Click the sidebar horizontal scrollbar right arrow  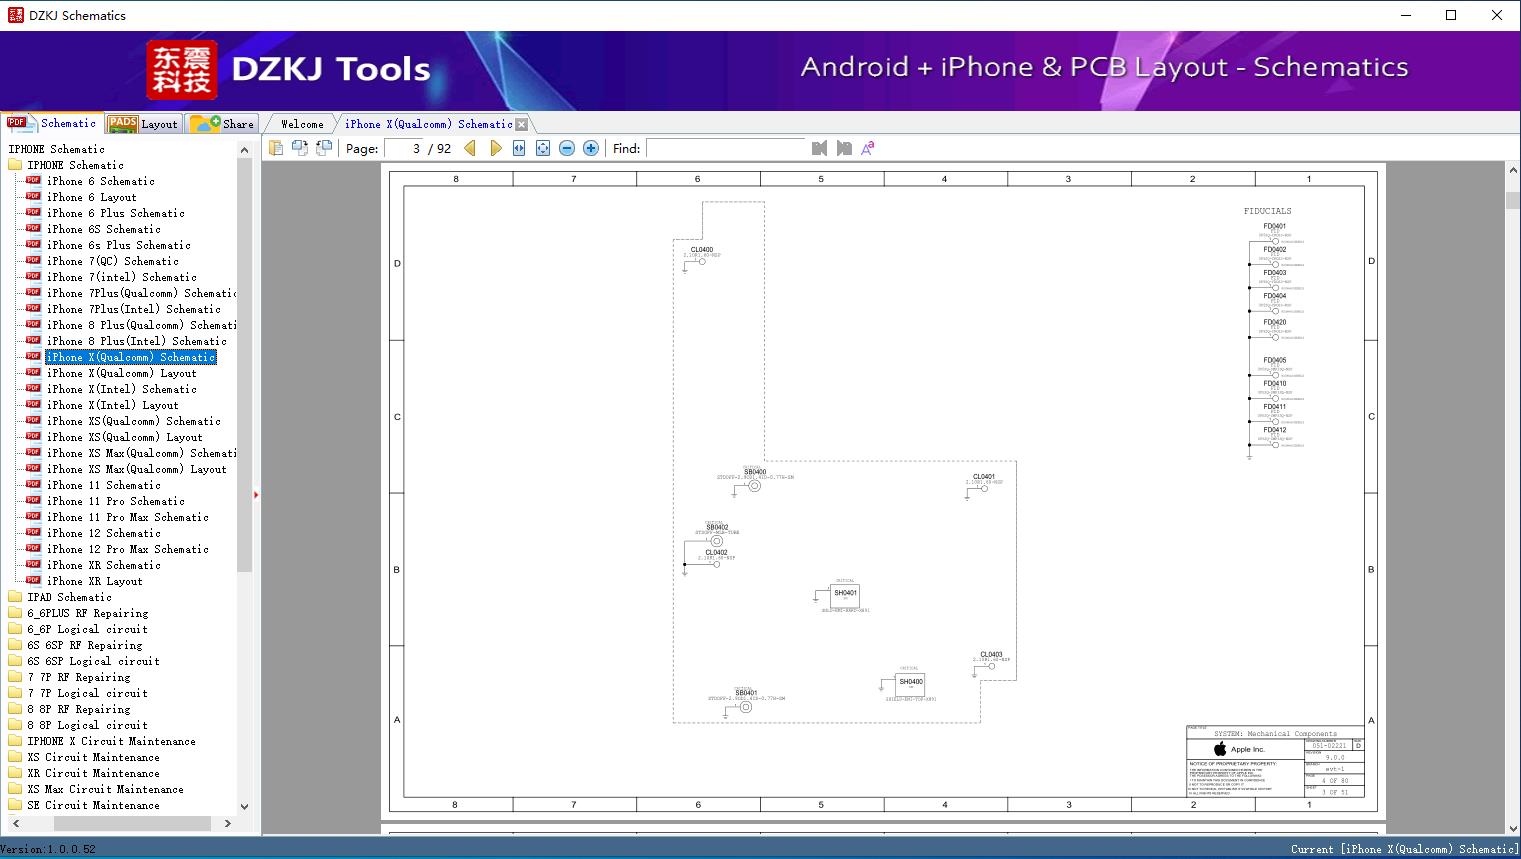pyautogui.click(x=227, y=823)
